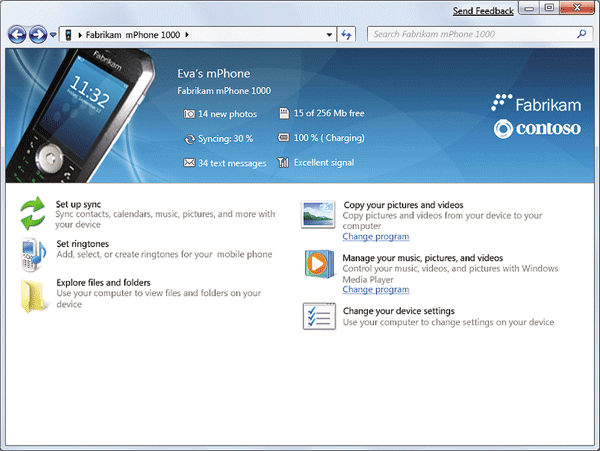Click the Set ringtones phone icon
Viewport: 600px width, 451px height.
[34, 254]
